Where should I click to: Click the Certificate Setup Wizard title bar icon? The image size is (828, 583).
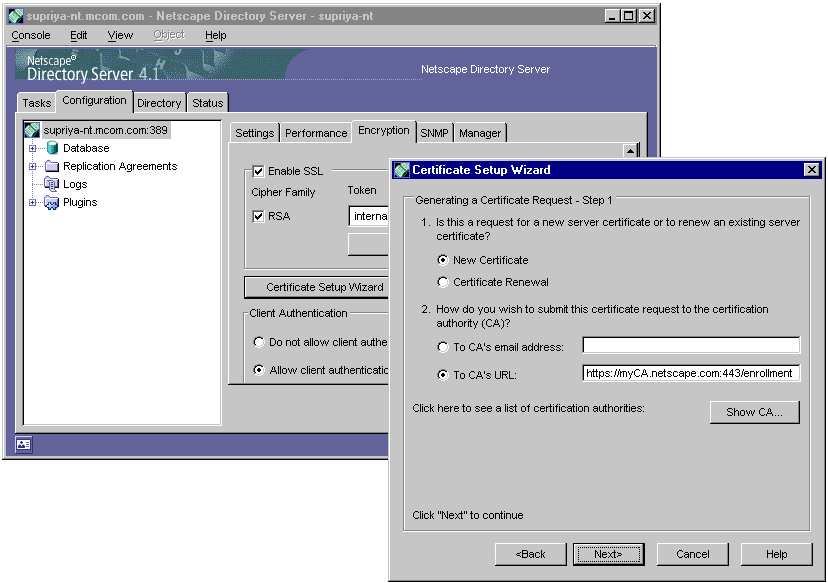click(402, 170)
